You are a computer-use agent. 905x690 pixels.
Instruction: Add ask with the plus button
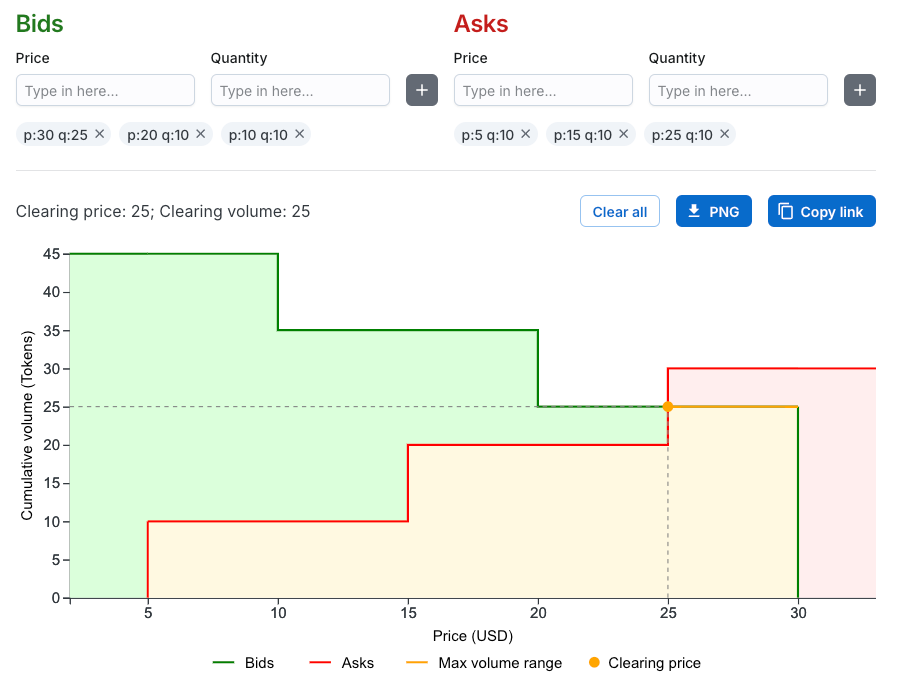(x=860, y=90)
